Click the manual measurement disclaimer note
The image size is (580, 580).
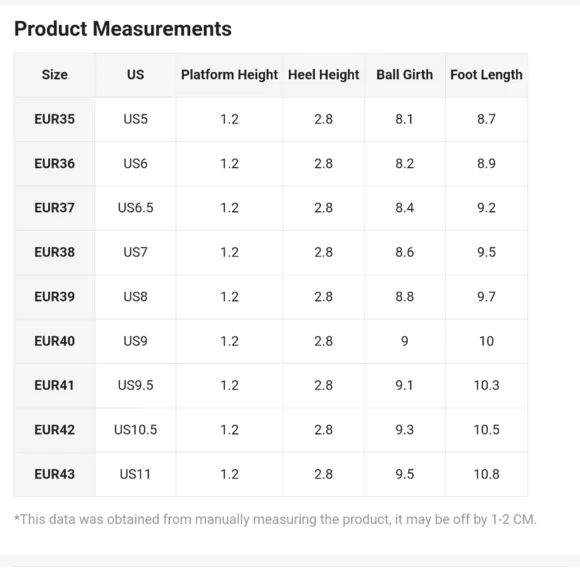275,519
